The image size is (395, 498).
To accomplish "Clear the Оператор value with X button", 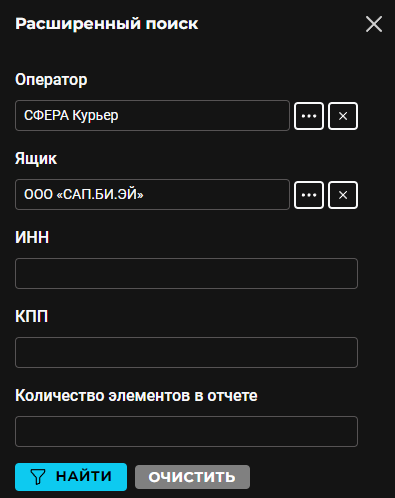I will [x=343, y=116].
